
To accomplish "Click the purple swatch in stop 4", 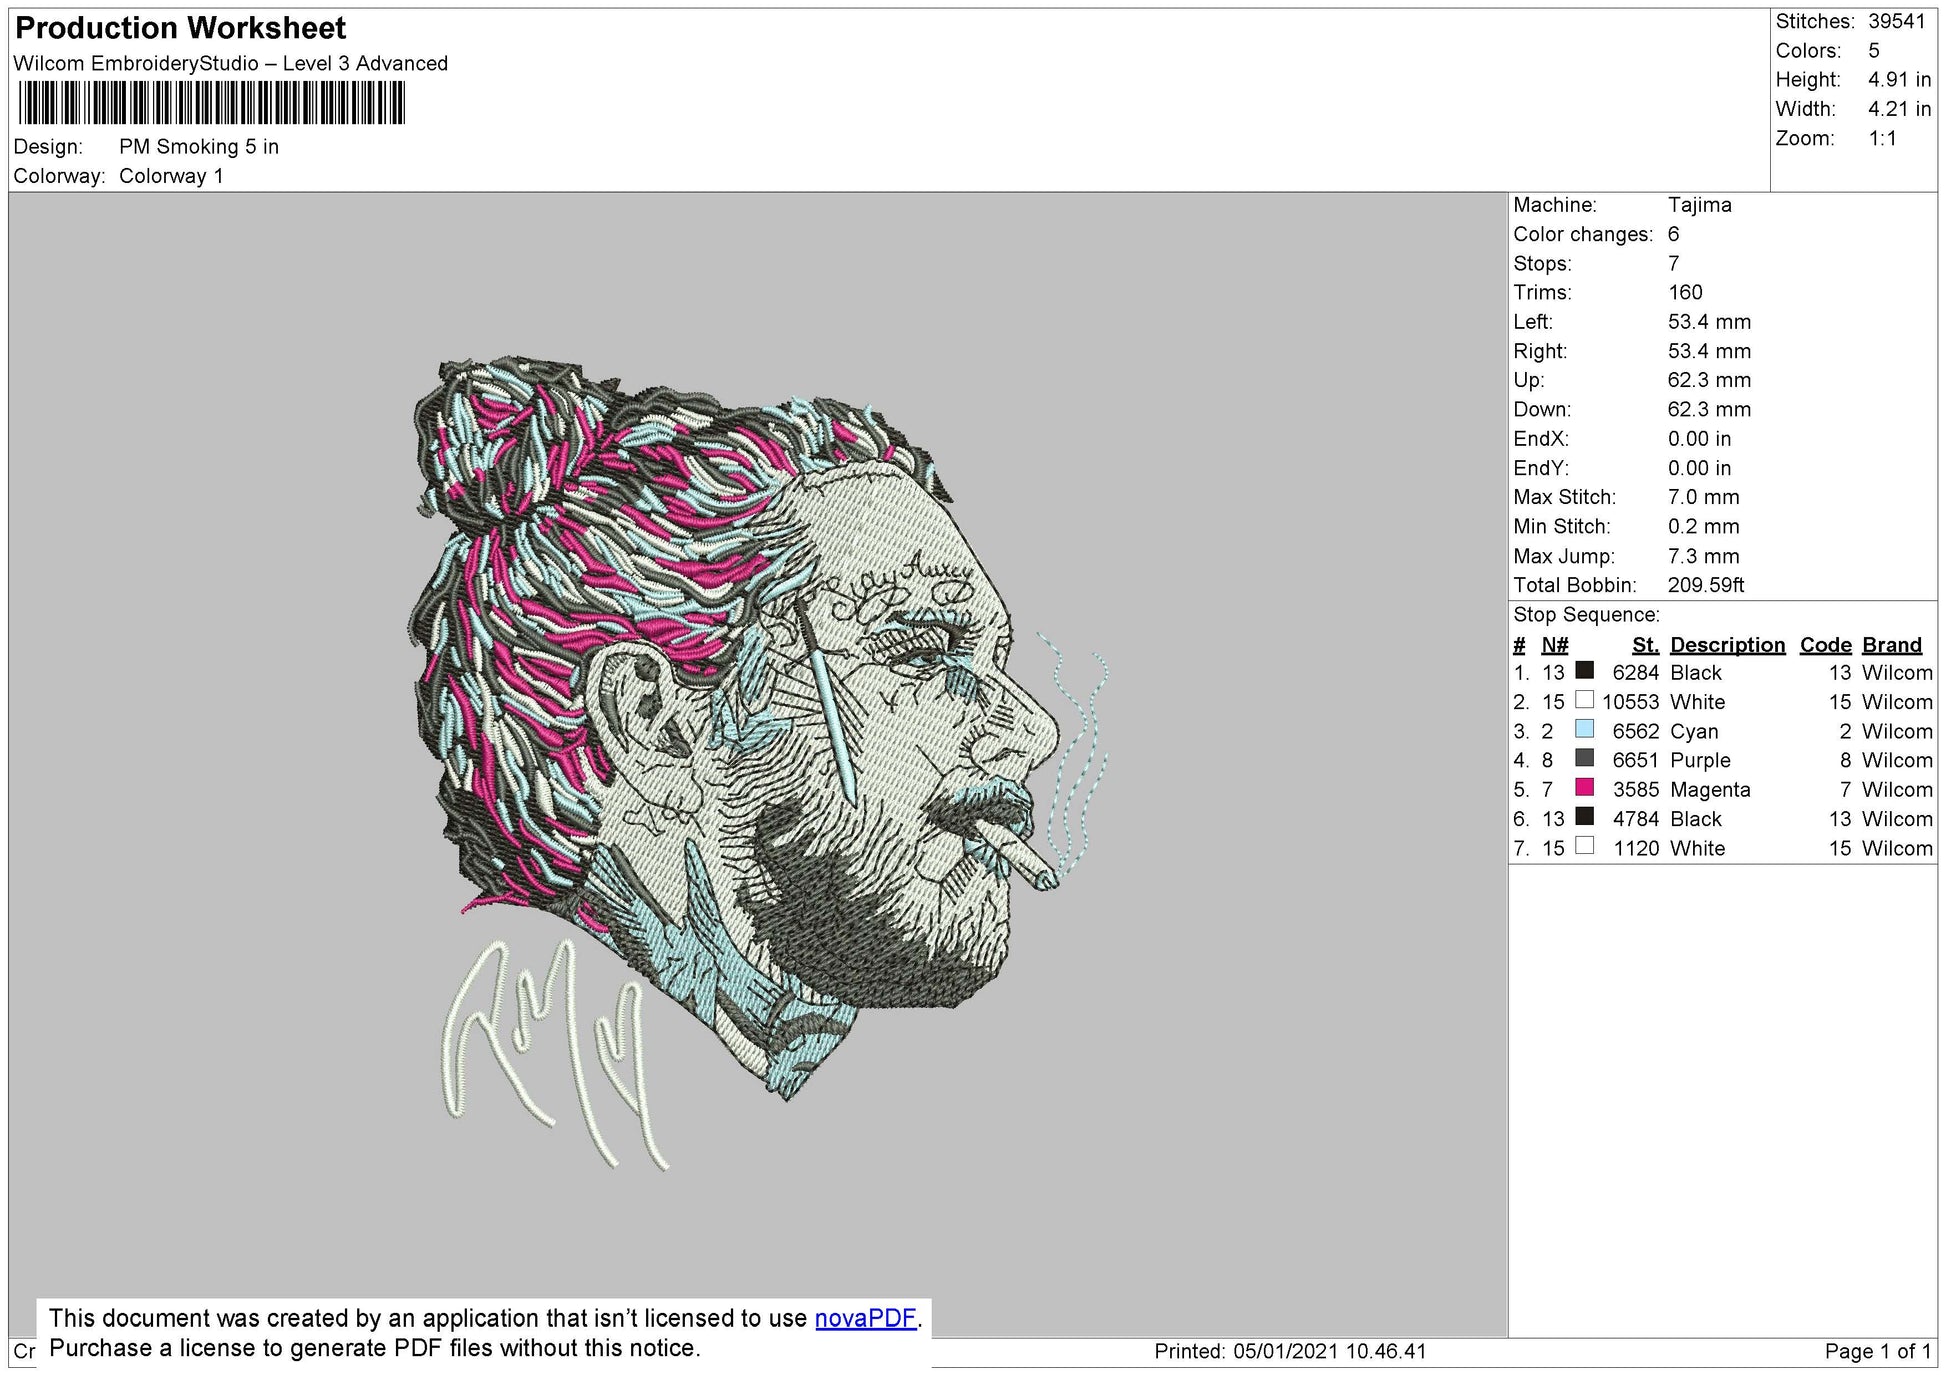I will click(1584, 758).
